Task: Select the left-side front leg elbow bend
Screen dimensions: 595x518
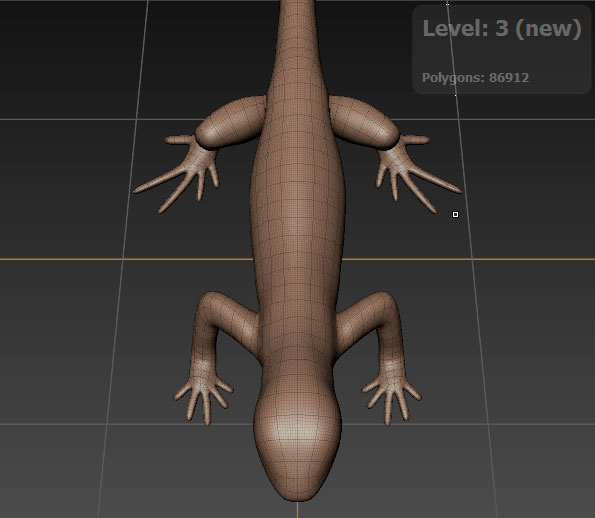Action: pos(211,304)
